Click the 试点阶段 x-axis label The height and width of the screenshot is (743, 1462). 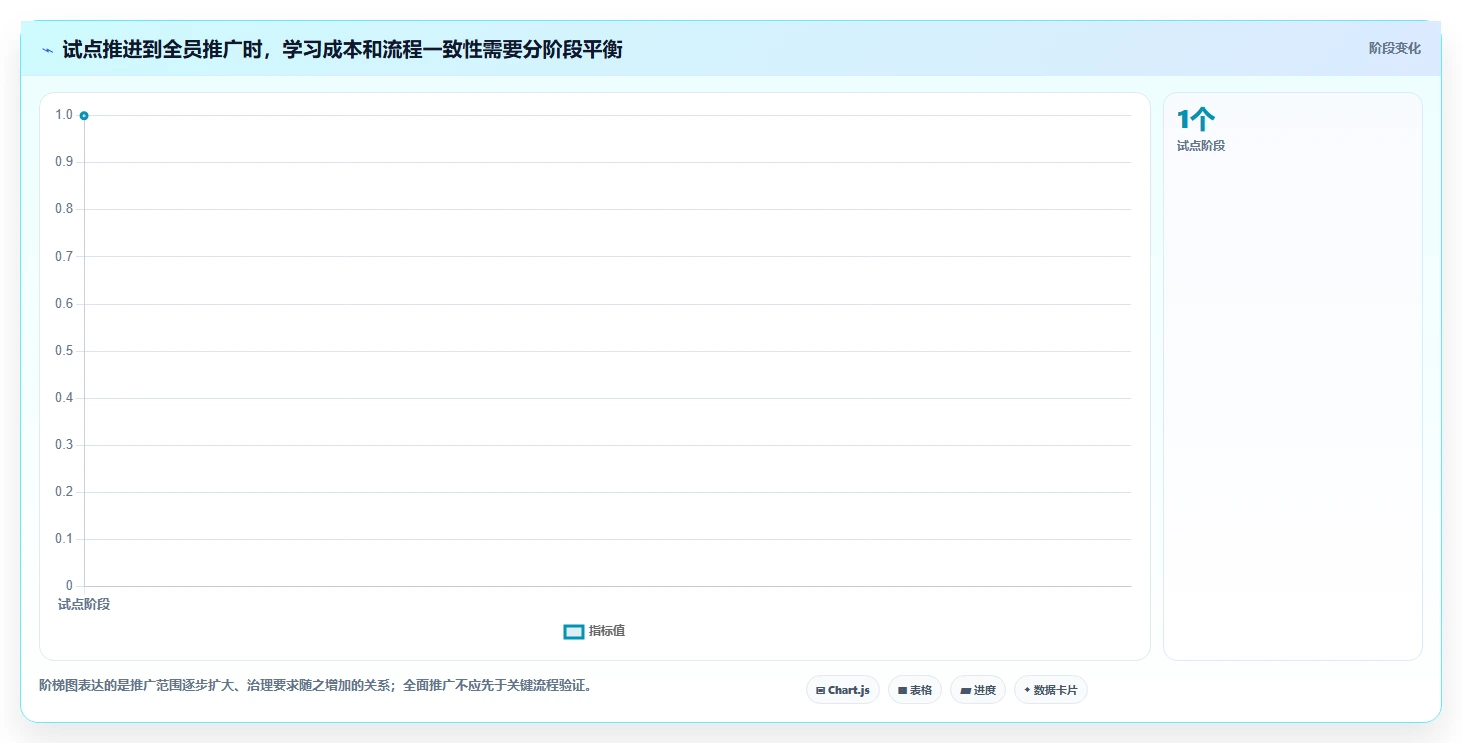click(84, 604)
